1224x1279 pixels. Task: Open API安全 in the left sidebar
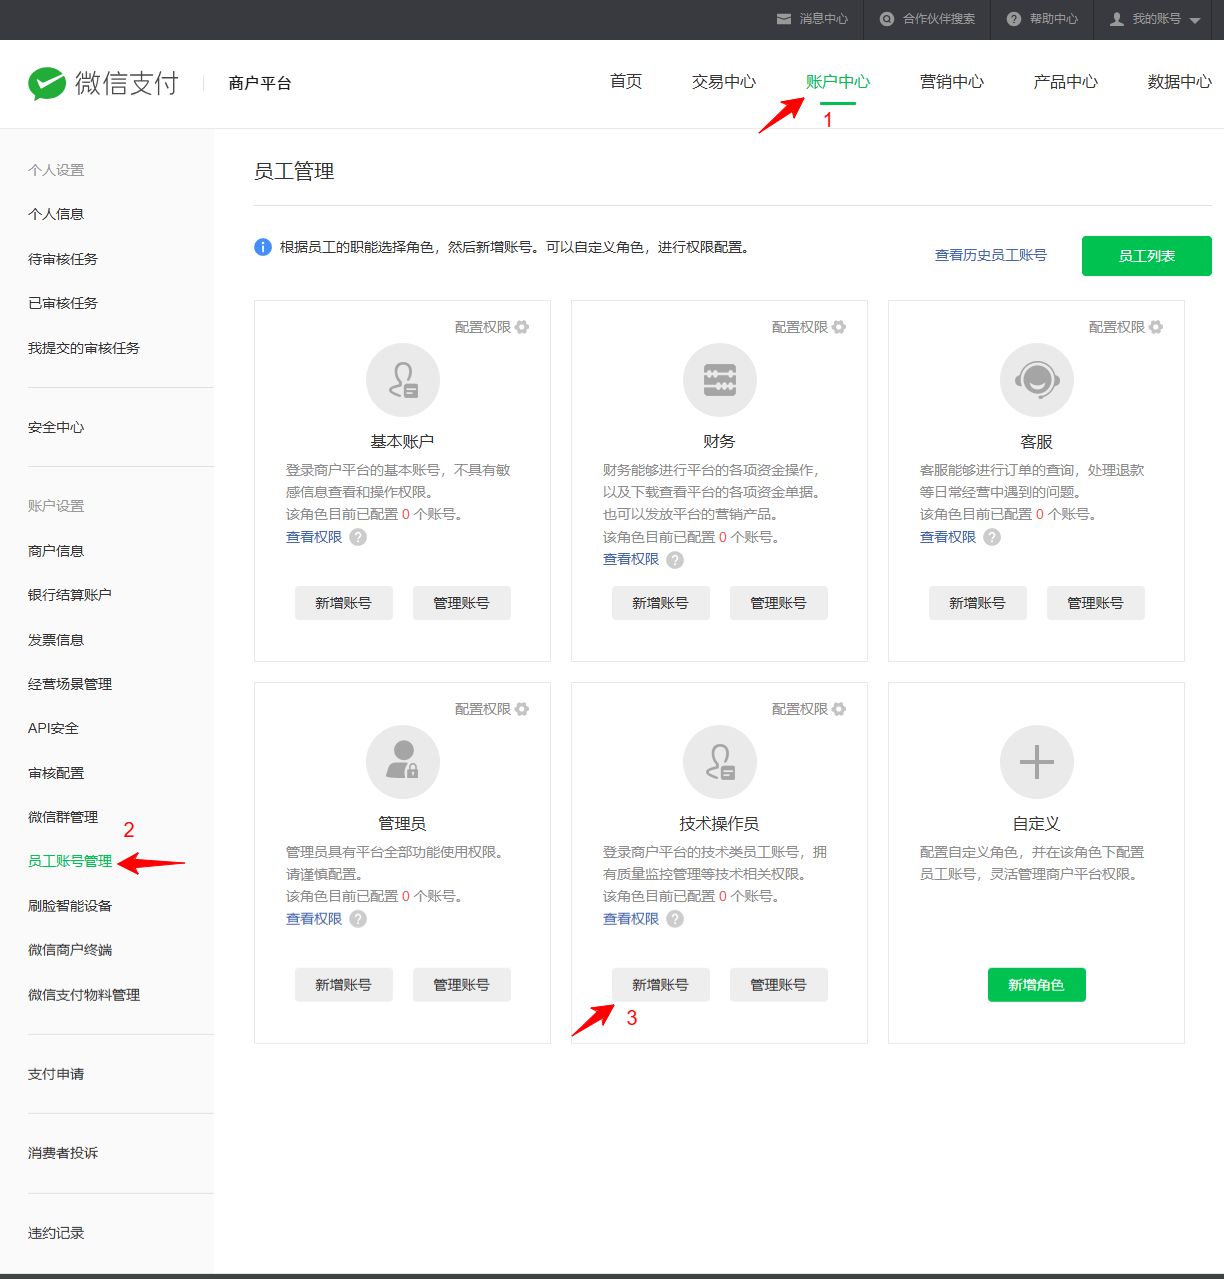[53, 728]
